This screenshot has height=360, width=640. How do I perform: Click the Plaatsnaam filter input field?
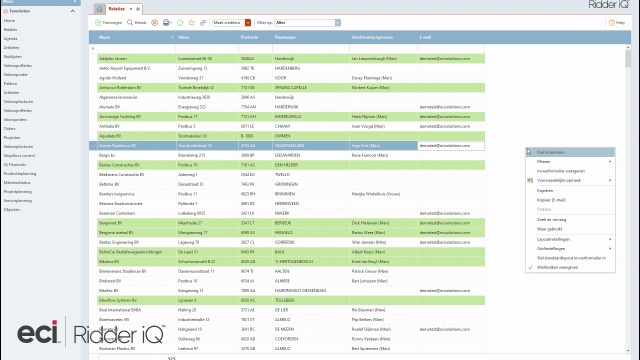(311, 49)
